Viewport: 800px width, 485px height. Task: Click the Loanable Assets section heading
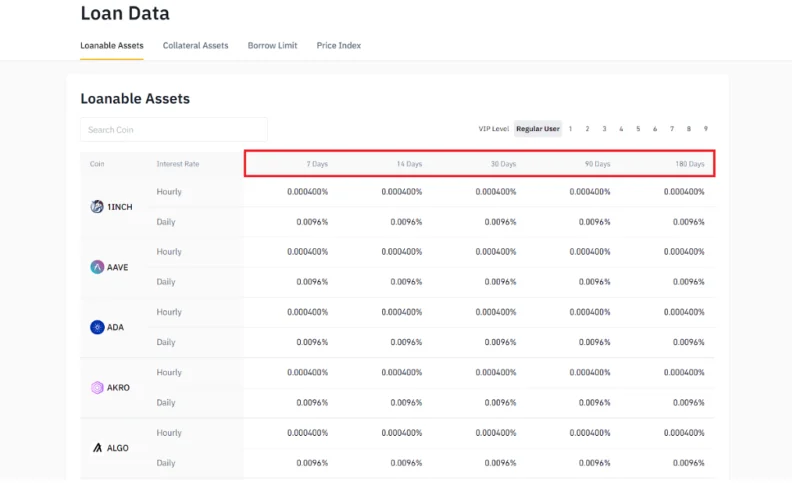tap(135, 98)
